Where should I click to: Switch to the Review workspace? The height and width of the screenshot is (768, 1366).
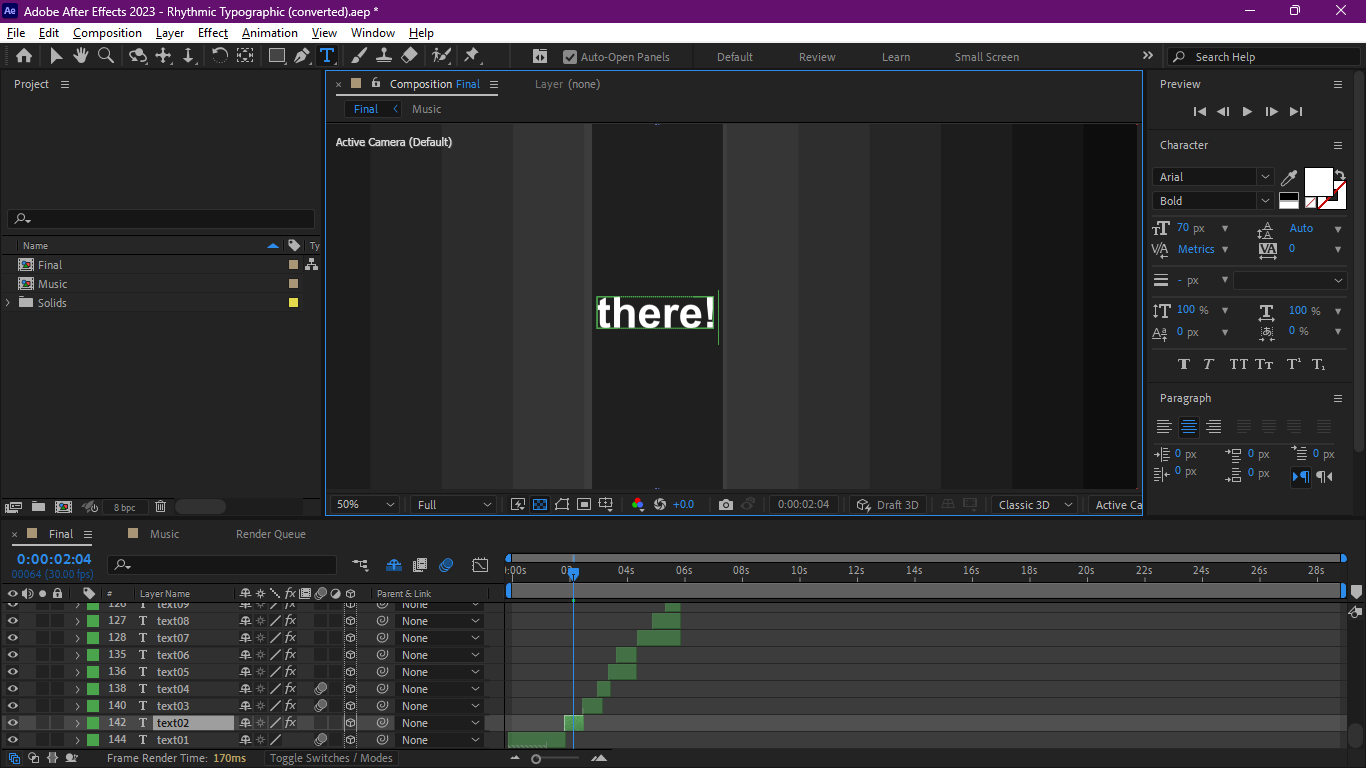(817, 57)
